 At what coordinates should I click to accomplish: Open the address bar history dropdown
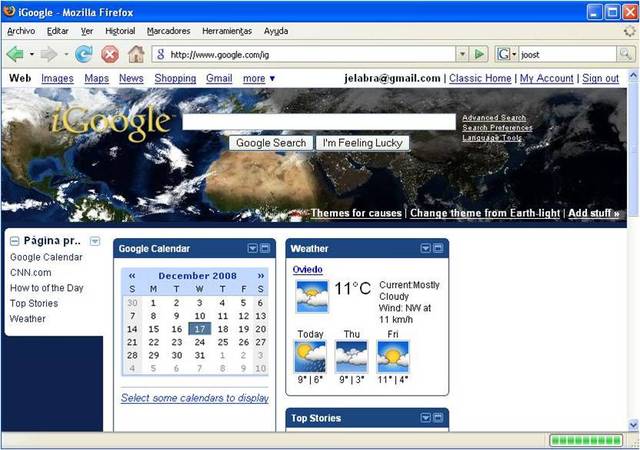(x=462, y=54)
